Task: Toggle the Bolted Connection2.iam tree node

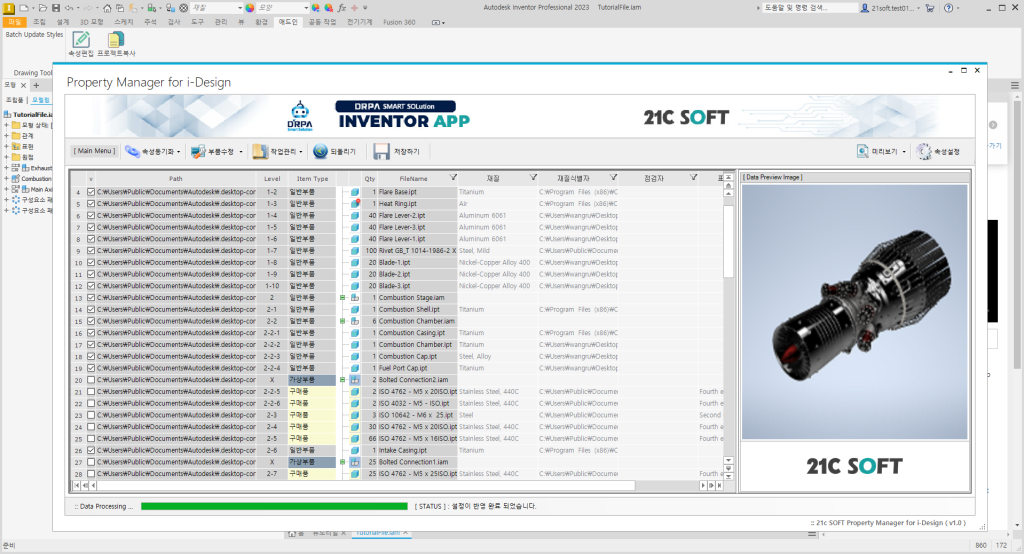Action: pos(342,380)
